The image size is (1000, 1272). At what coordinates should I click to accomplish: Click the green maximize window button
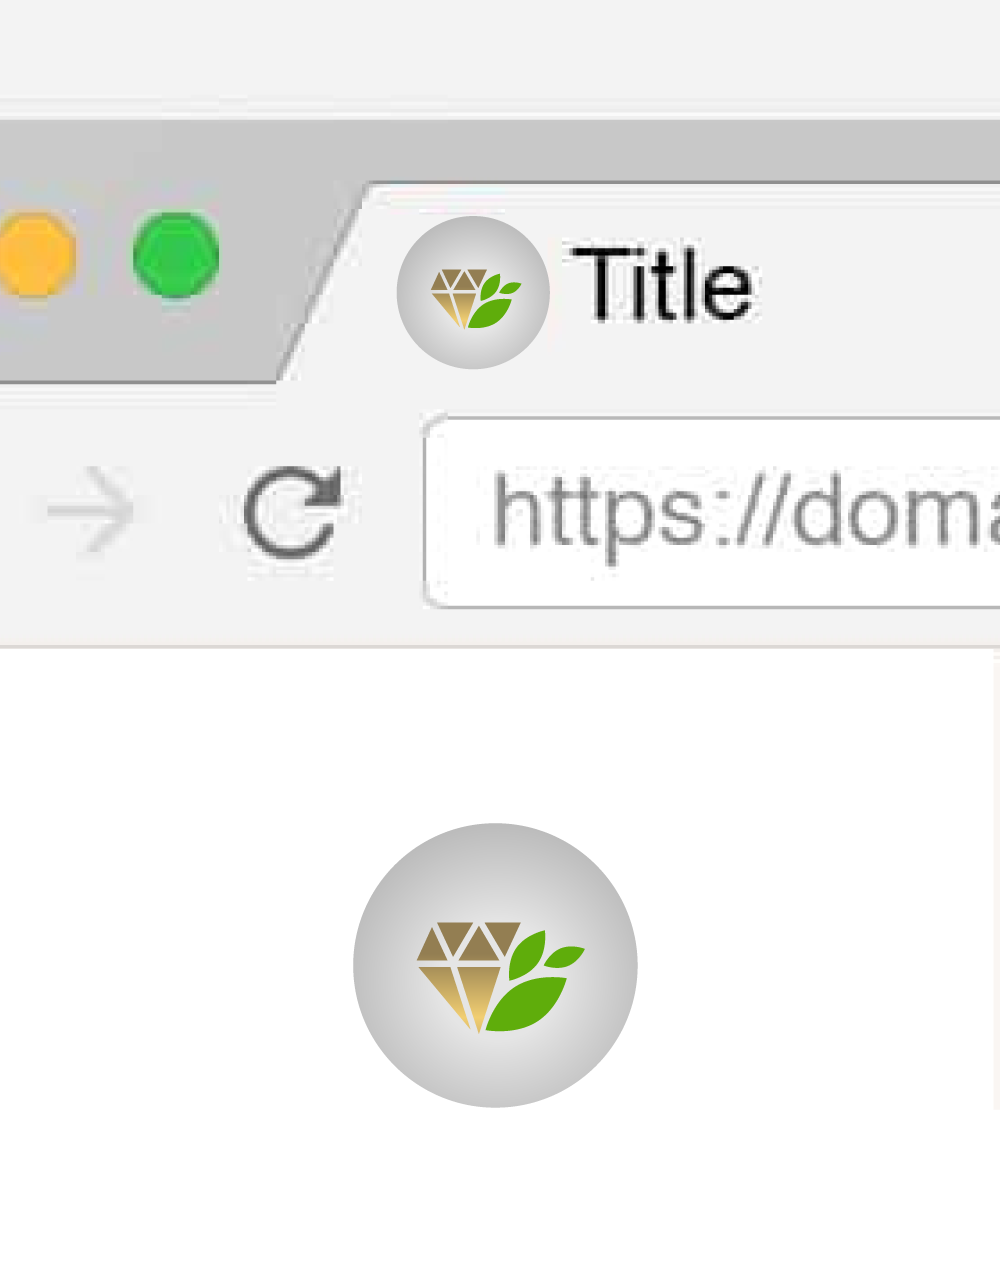[x=176, y=255]
